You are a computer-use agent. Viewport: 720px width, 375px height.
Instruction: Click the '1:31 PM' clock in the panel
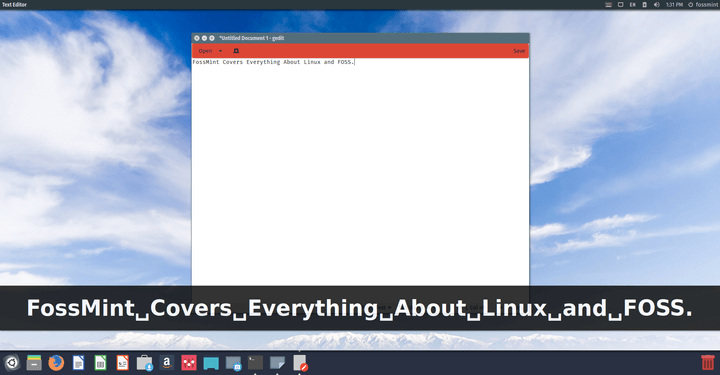pyautogui.click(x=674, y=5)
